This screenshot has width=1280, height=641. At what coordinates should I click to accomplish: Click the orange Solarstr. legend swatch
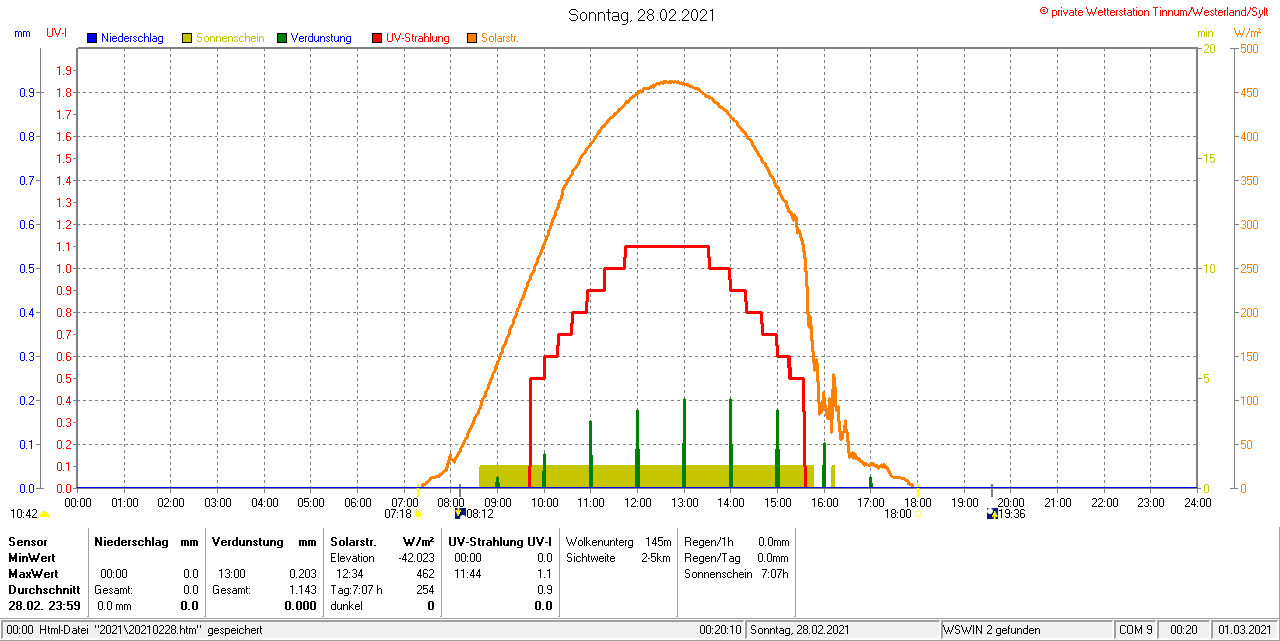point(472,38)
